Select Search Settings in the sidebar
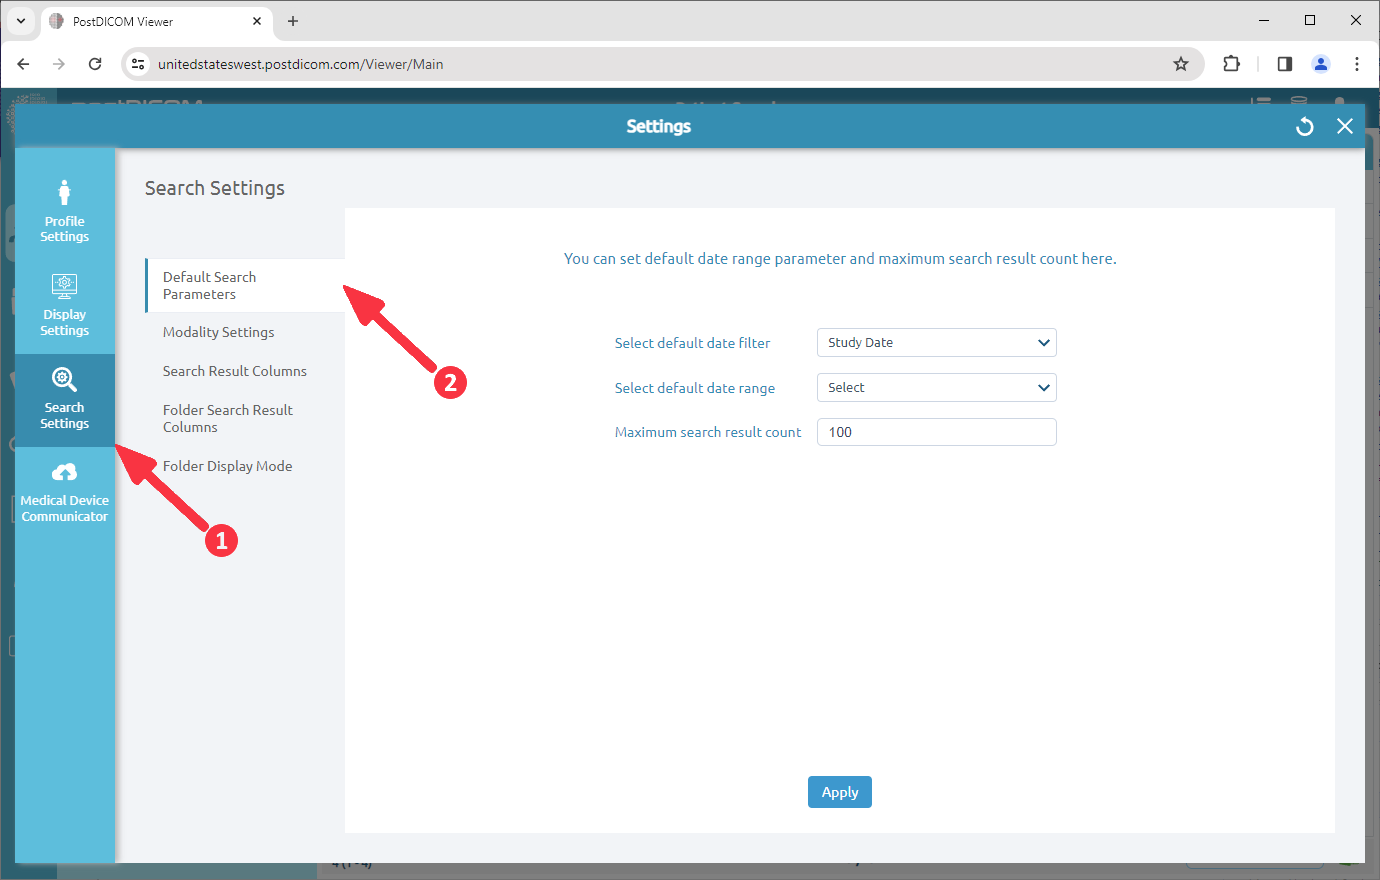1380x880 pixels. coord(64,400)
